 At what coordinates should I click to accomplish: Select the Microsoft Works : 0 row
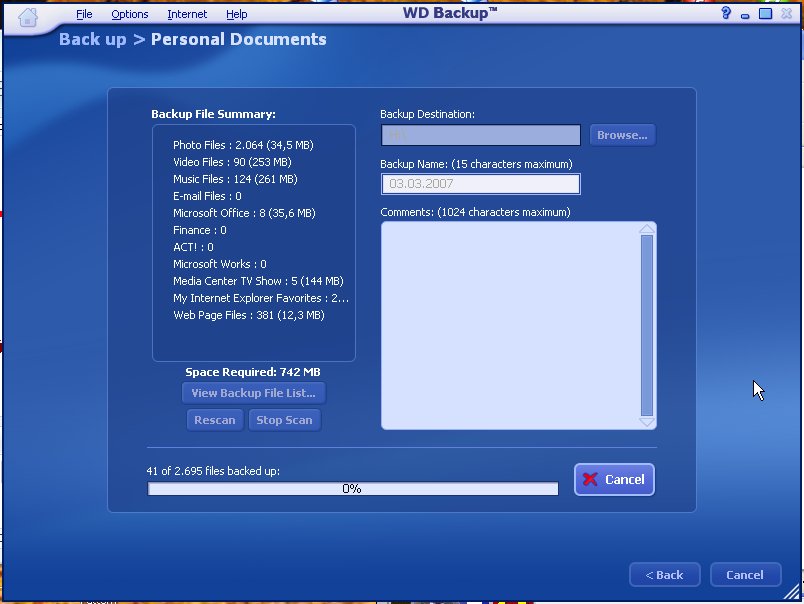(219, 264)
